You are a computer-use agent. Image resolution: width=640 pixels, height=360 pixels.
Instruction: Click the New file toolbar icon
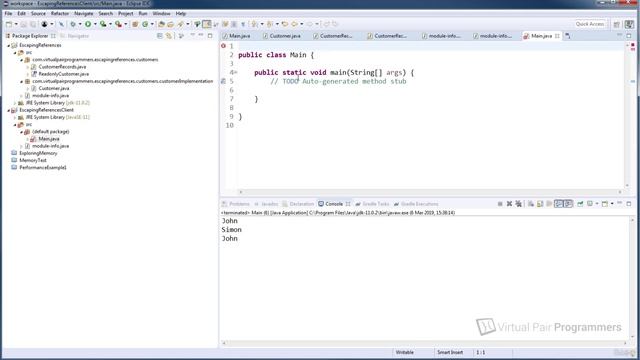coord(9,24)
